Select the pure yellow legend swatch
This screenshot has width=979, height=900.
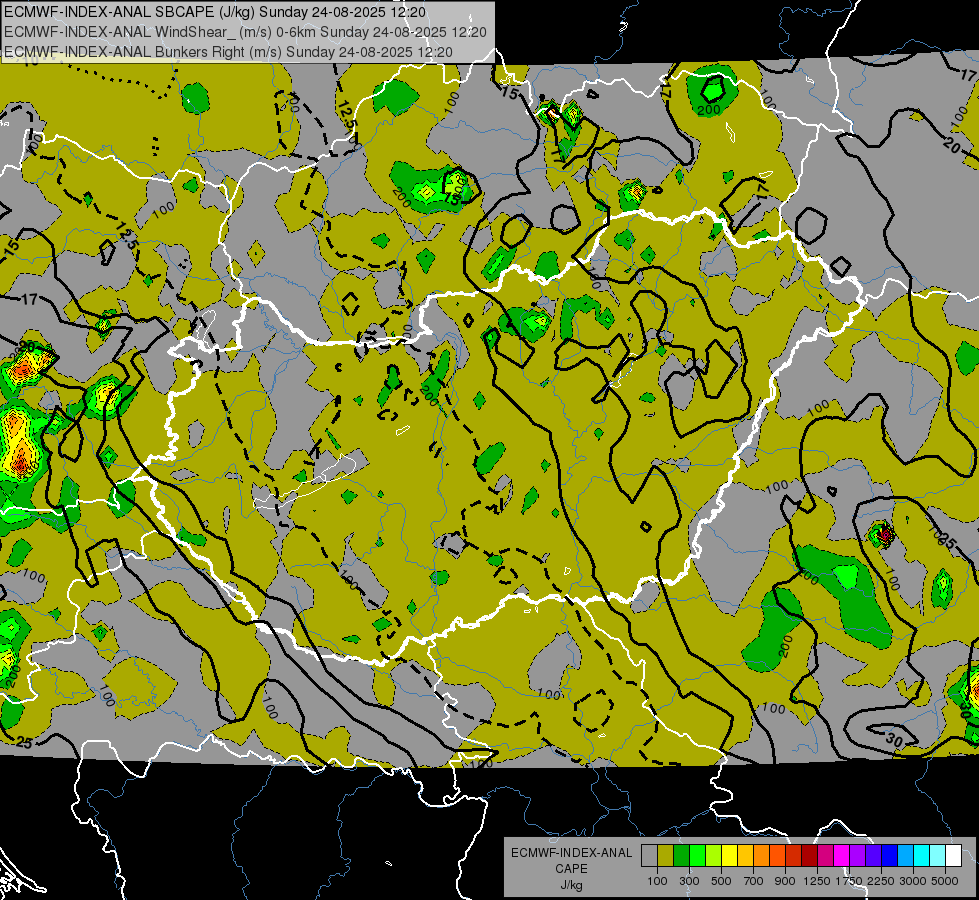pos(730,856)
